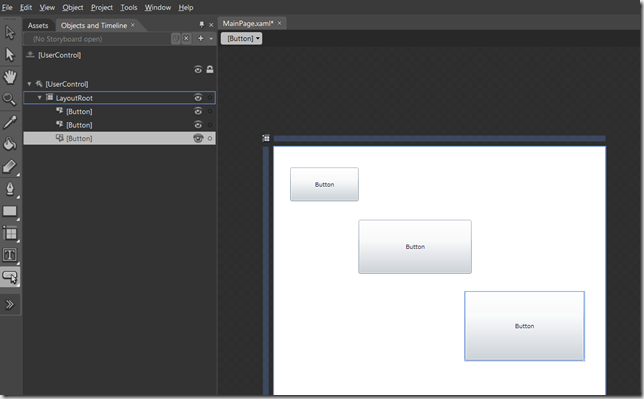Screen dimensions: 644x399
Task: Open the storyboard options dropdown arrow
Action: (211, 39)
